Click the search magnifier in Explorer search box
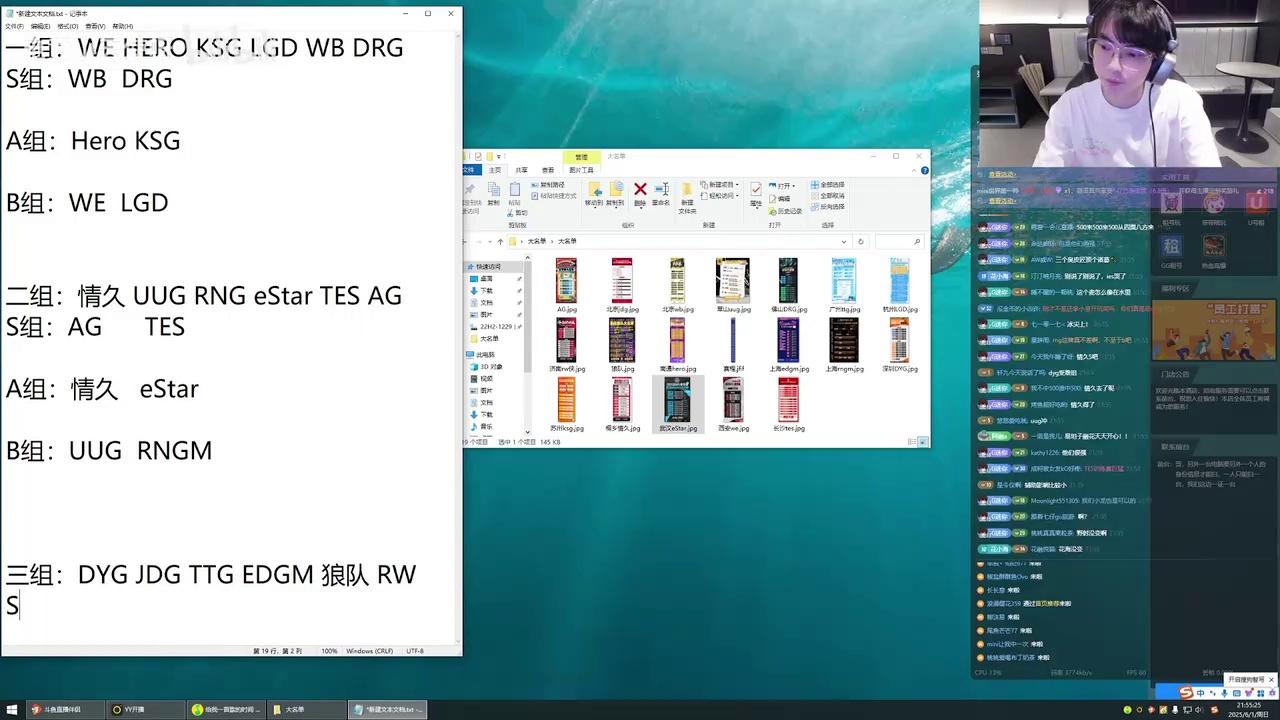This screenshot has height=720, width=1280. coord(917,241)
